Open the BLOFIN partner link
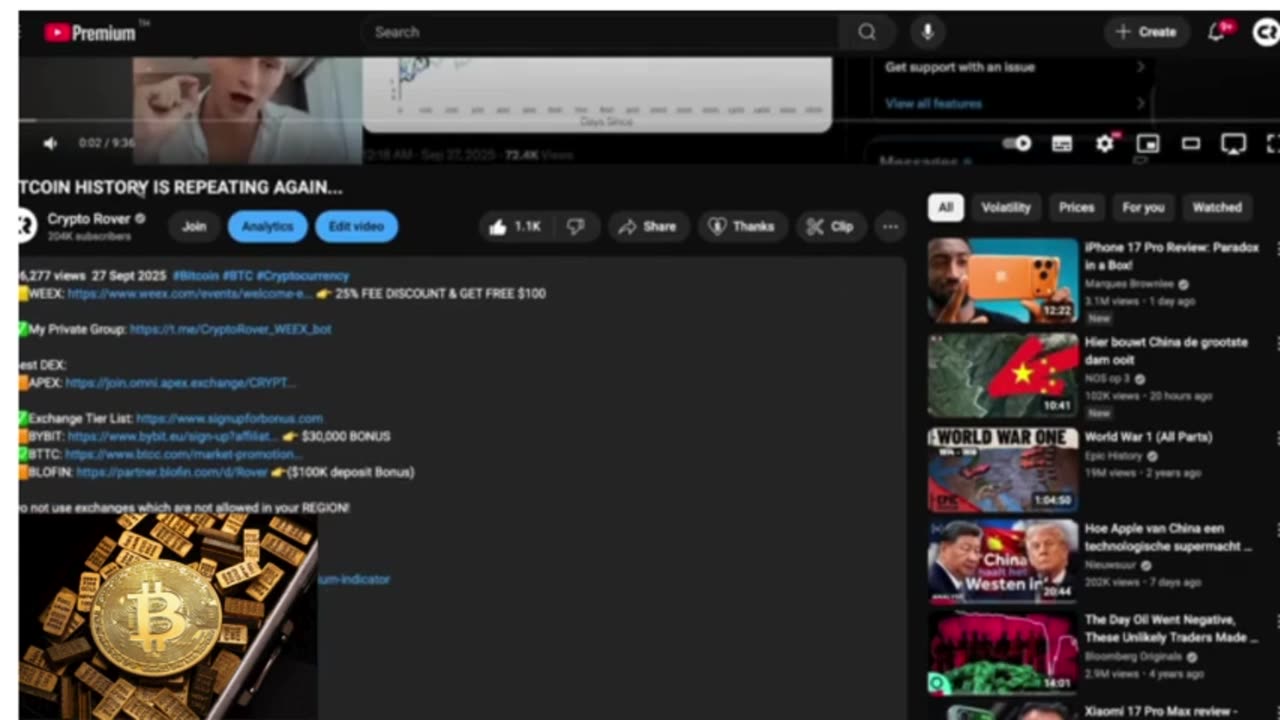This screenshot has width=1280, height=720. [172, 472]
